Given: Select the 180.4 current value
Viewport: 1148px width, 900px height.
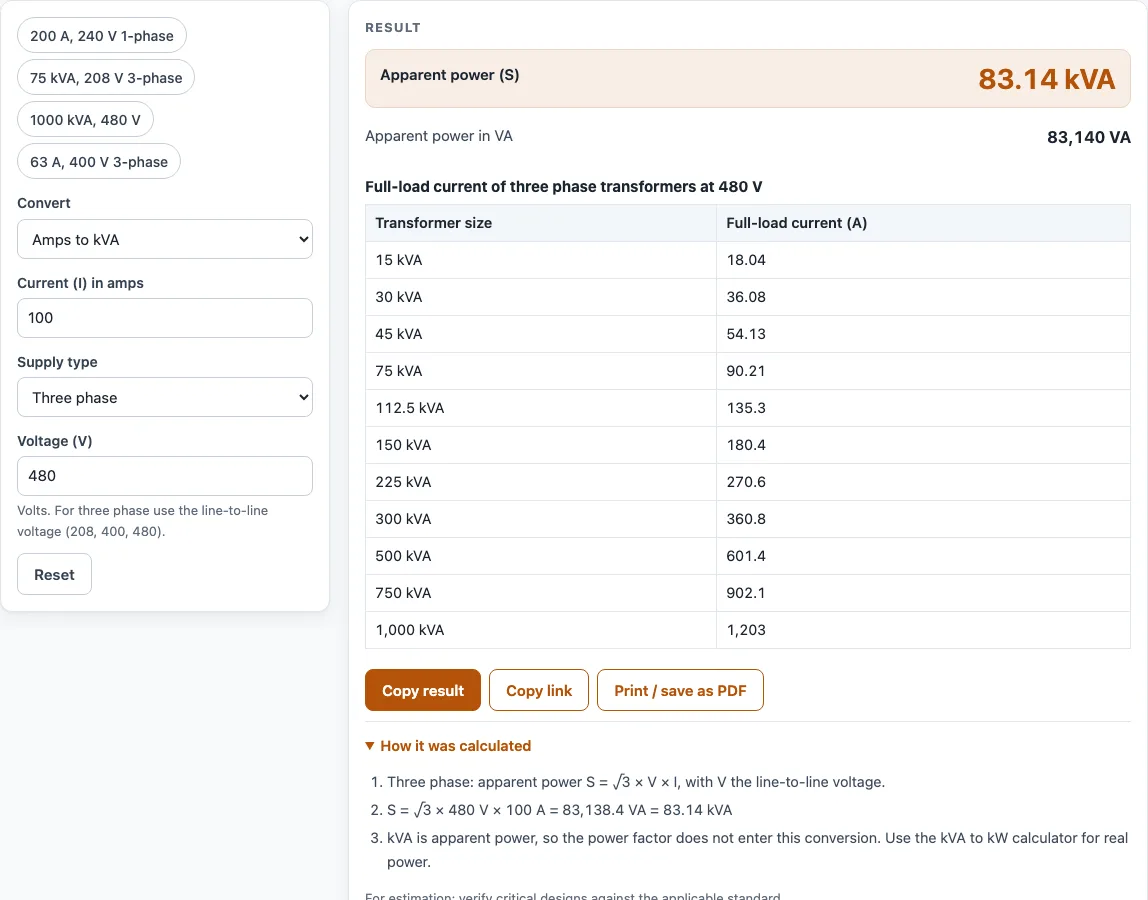Looking at the screenshot, I should coord(746,445).
